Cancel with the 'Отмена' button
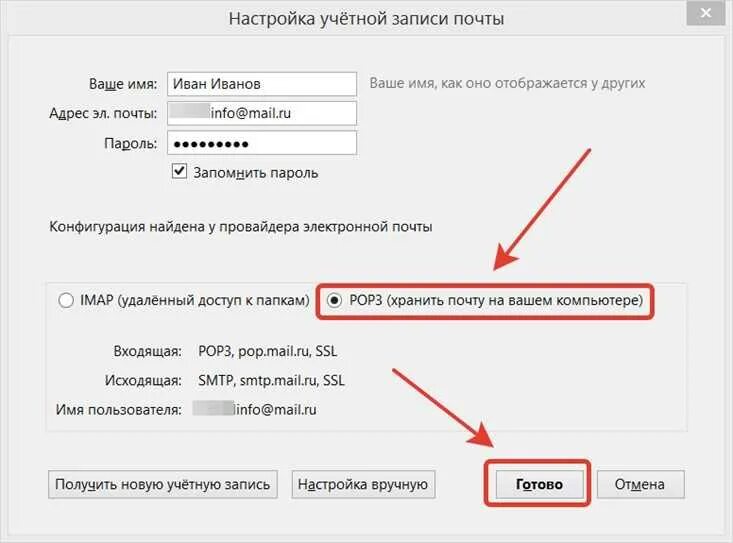Screen dimensions: 733x543 coord(640,484)
